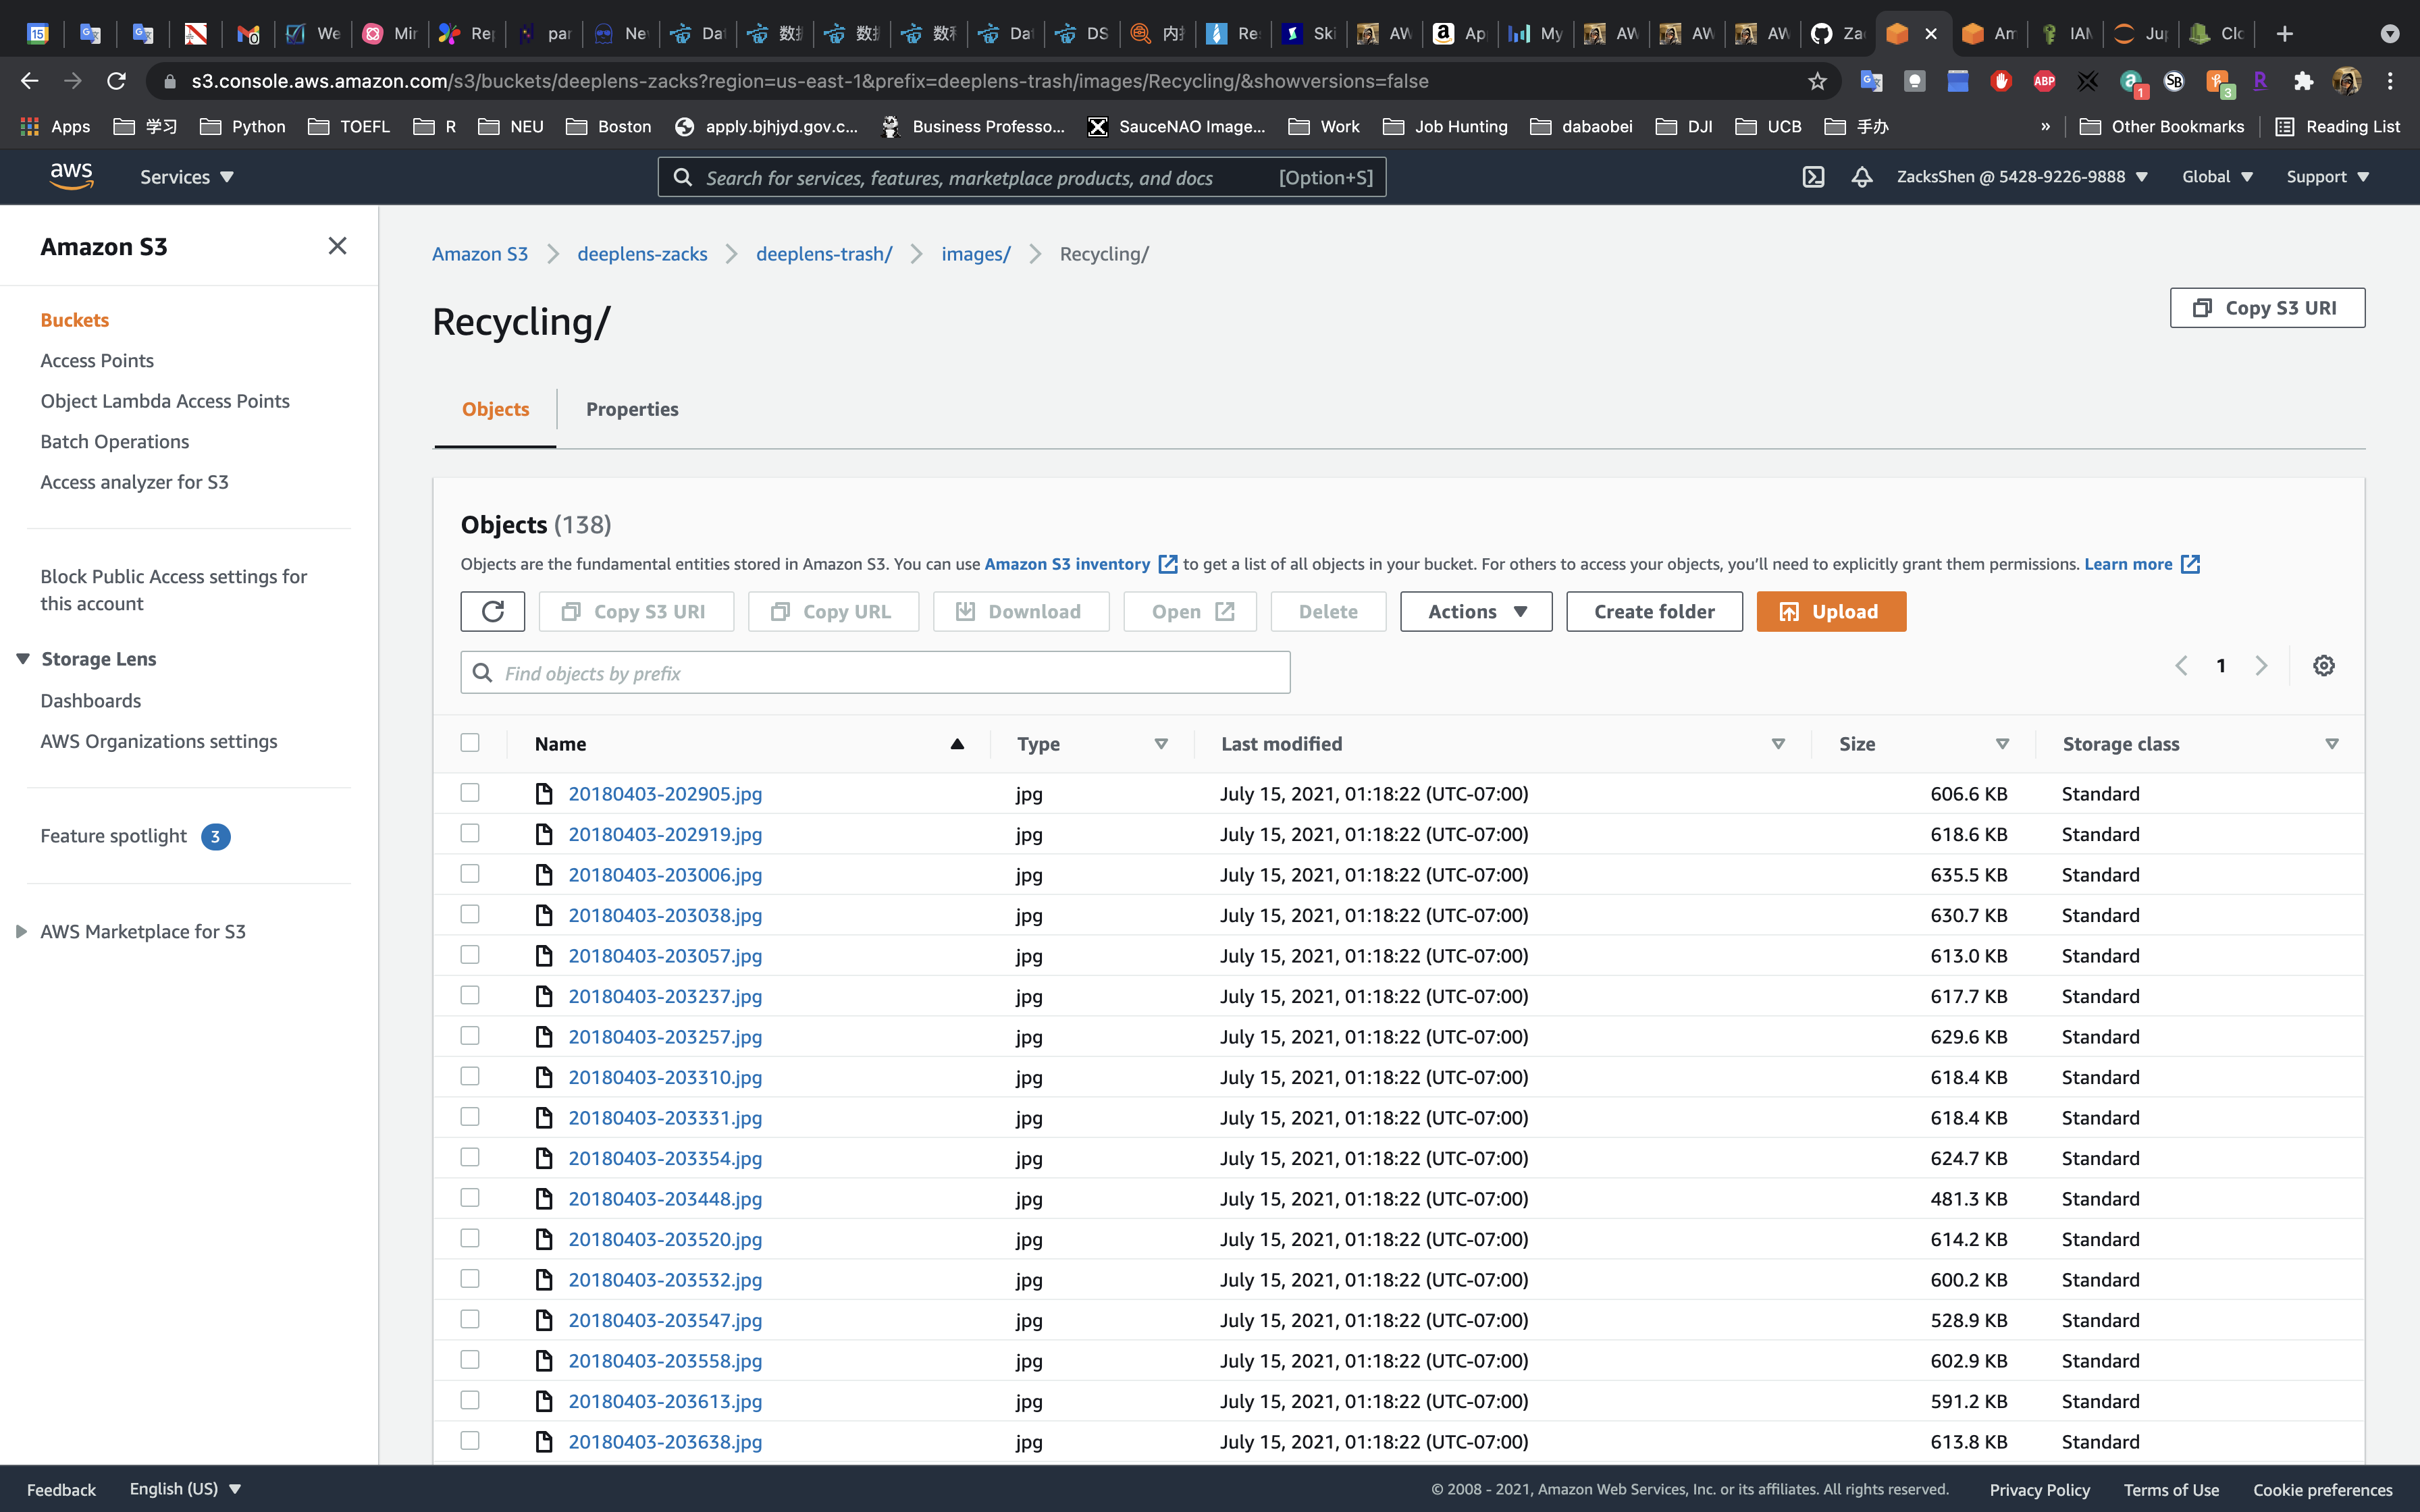Screen dimensions: 2420x1512
Task: Navigate to deeplens-zacks breadcrumb link
Action: coord(642,254)
